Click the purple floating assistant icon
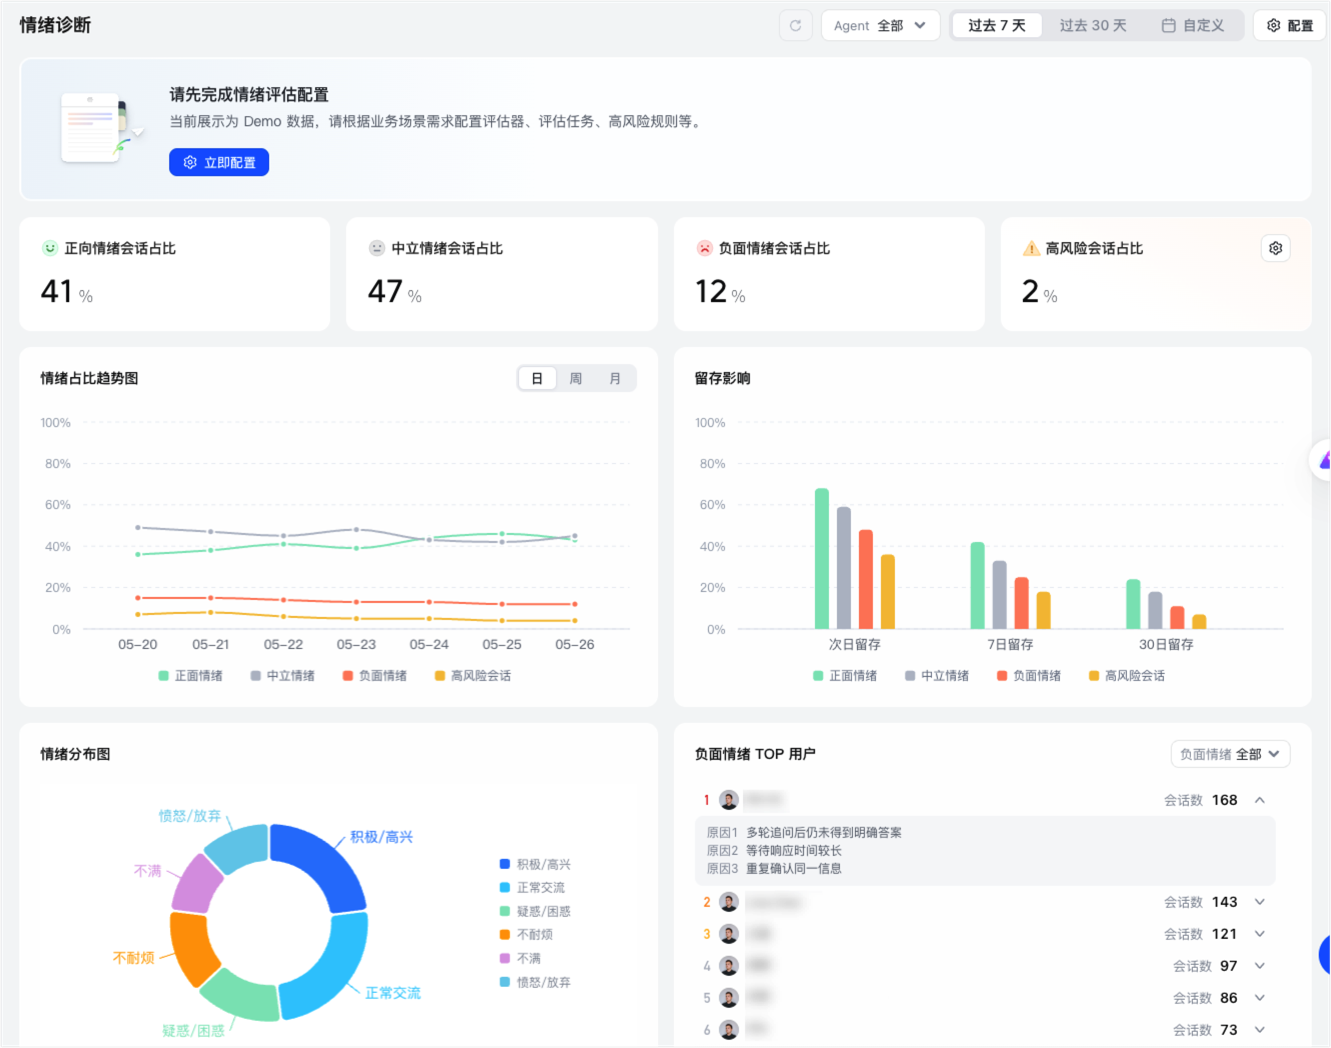This screenshot has width=1331, height=1048. click(x=1323, y=460)
